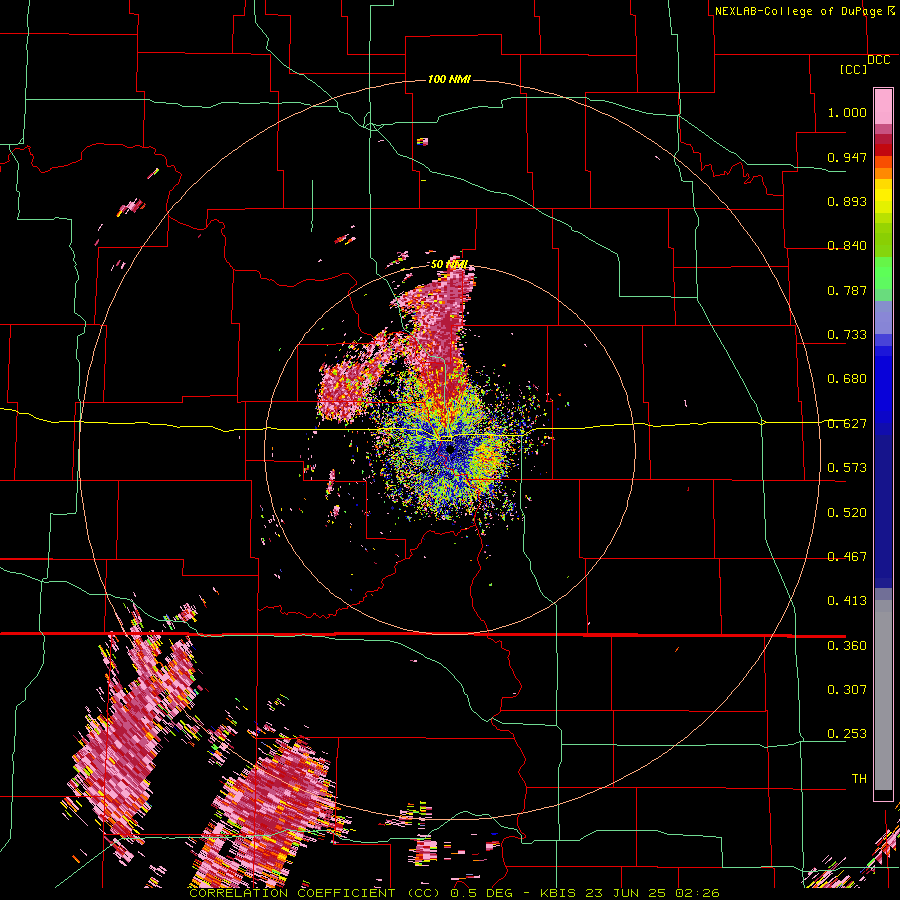Click the 0.893 legend value
The image size is (900, 900).
pos(847,201)
